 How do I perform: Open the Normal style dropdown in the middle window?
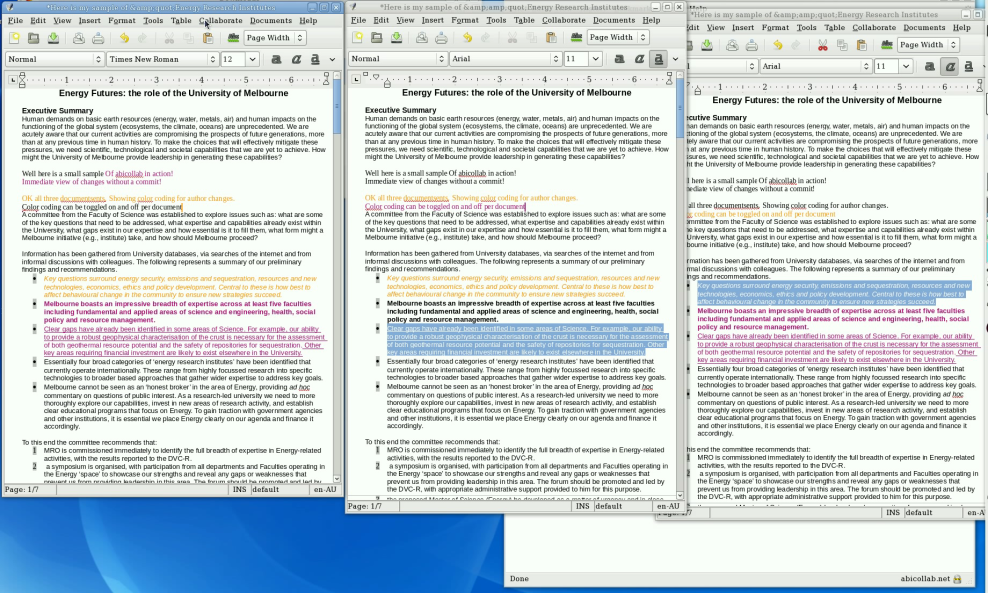pos(398,59)
